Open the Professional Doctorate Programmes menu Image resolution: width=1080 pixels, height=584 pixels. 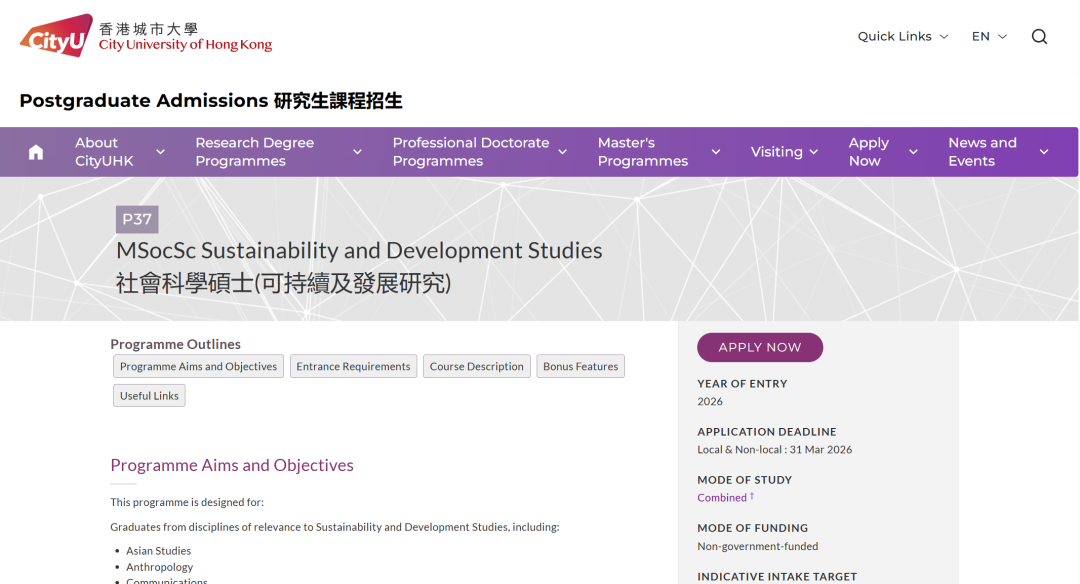click(x=470, y=152)
